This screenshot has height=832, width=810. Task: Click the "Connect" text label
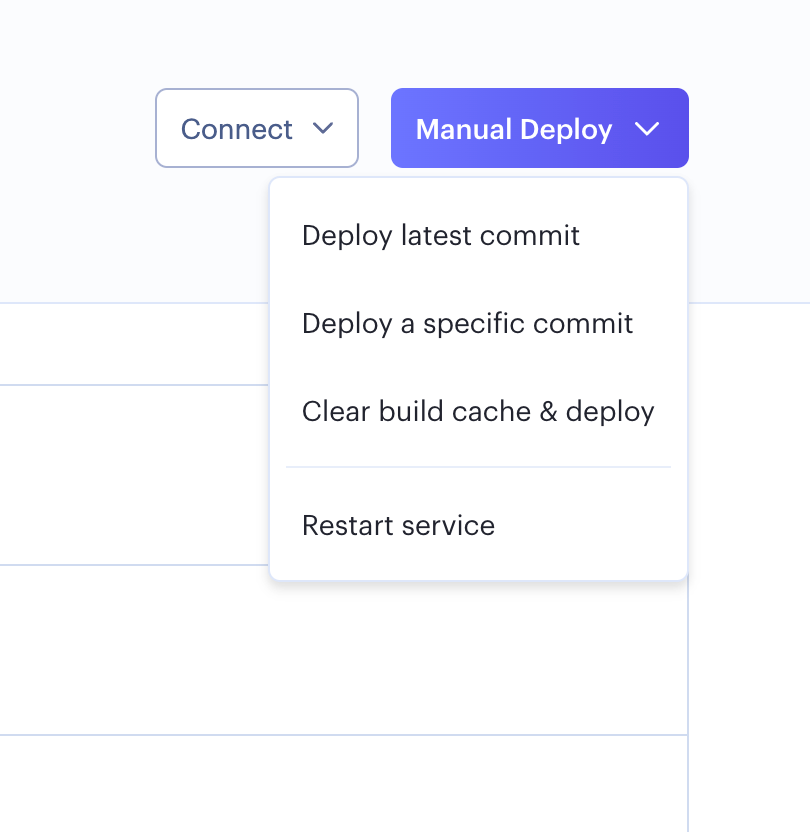click(236, 129)
